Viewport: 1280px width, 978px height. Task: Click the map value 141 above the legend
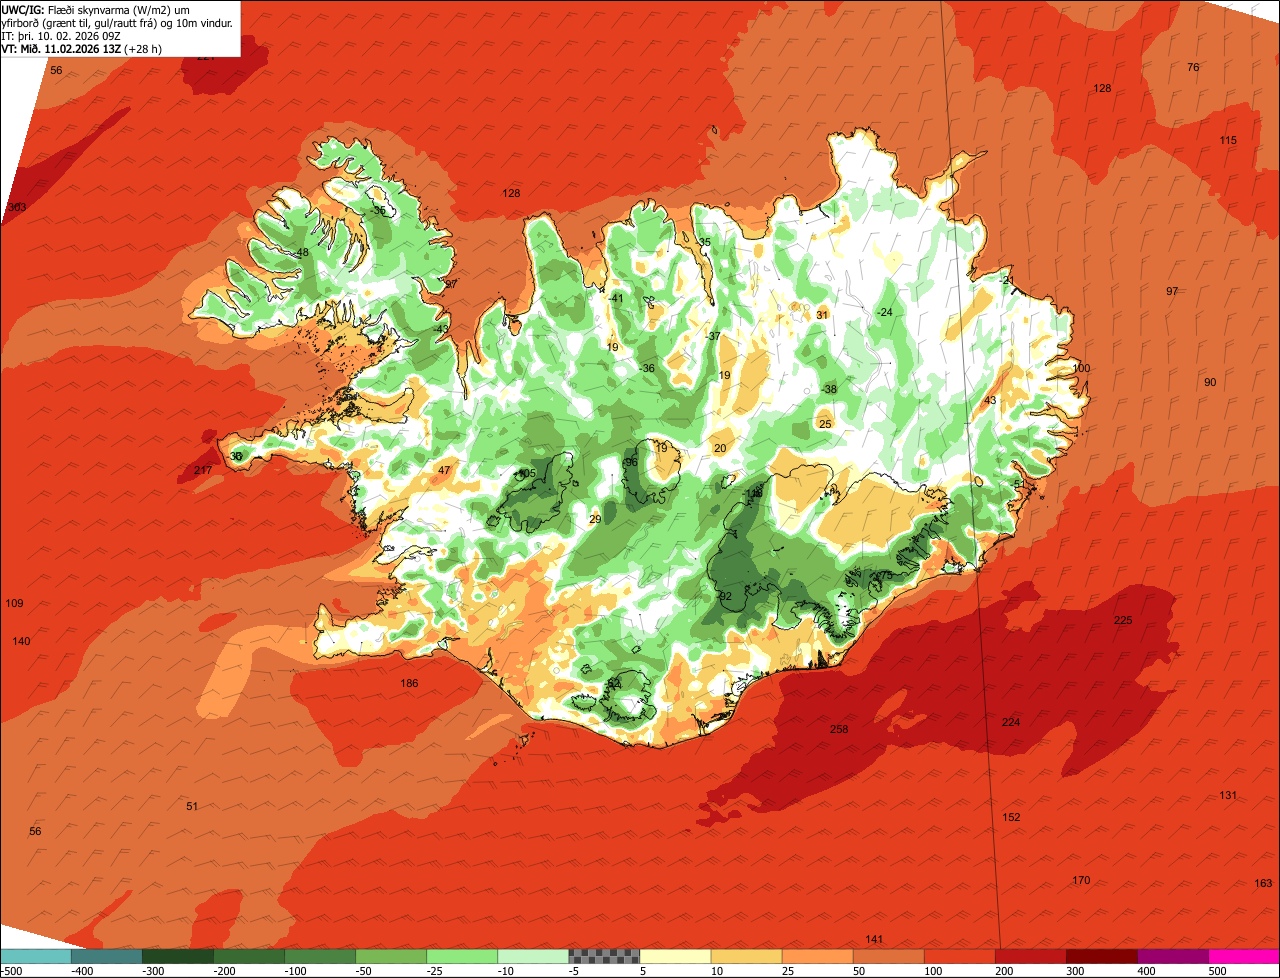[x=874, y=939]
